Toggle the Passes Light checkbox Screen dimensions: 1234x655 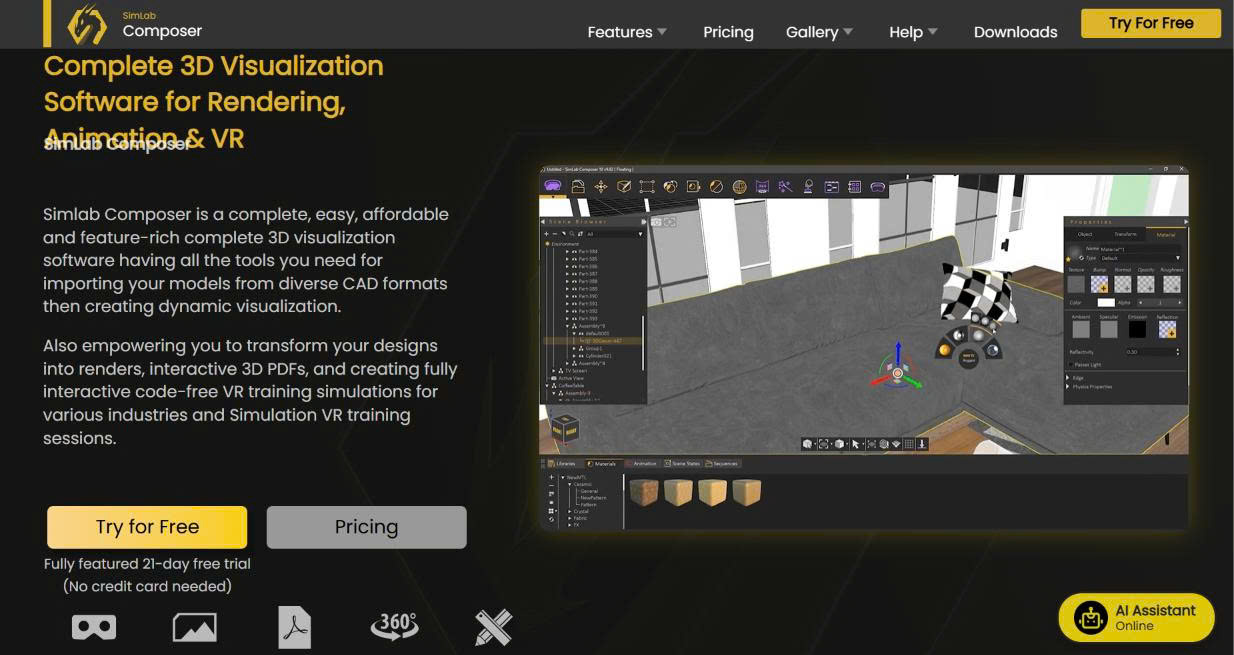coord(1071,365)
